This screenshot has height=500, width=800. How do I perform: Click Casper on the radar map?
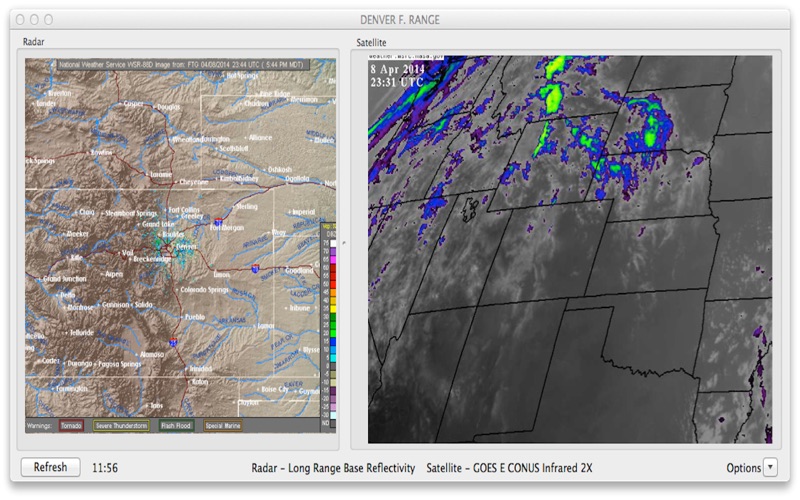pos(134,103)
